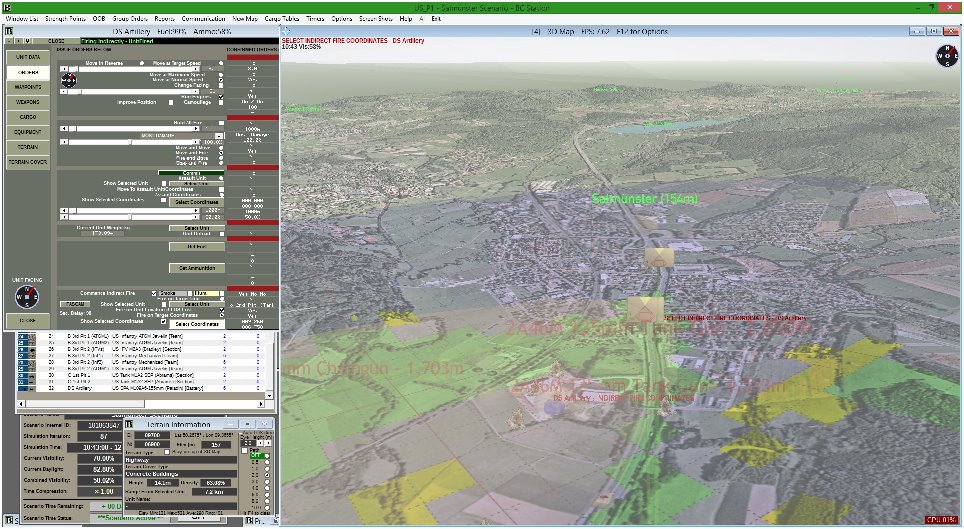Click the Terrain Information window logo icon
The width and height of the screenshot is (964, 529).
[129, 424]
